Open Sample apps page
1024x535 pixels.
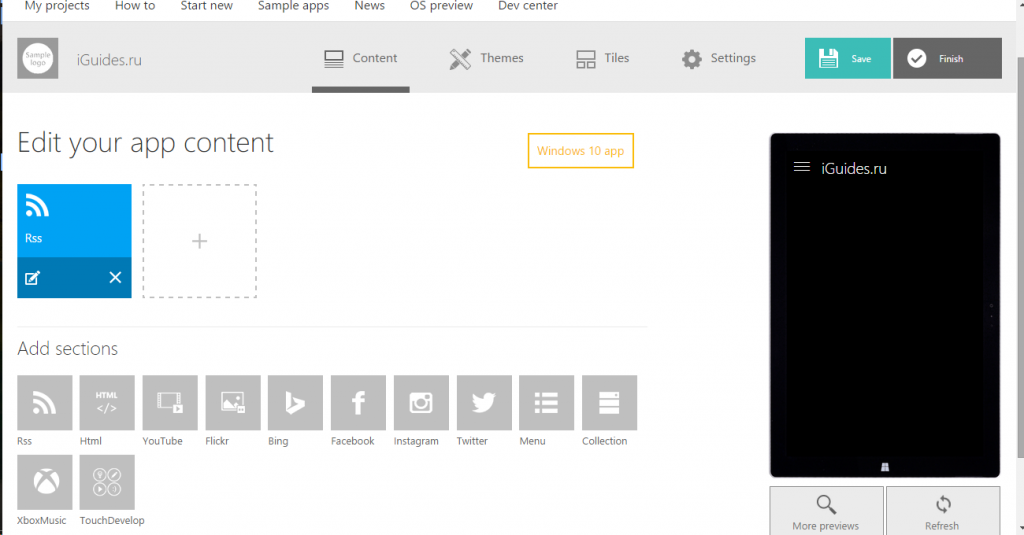[293, 7]
